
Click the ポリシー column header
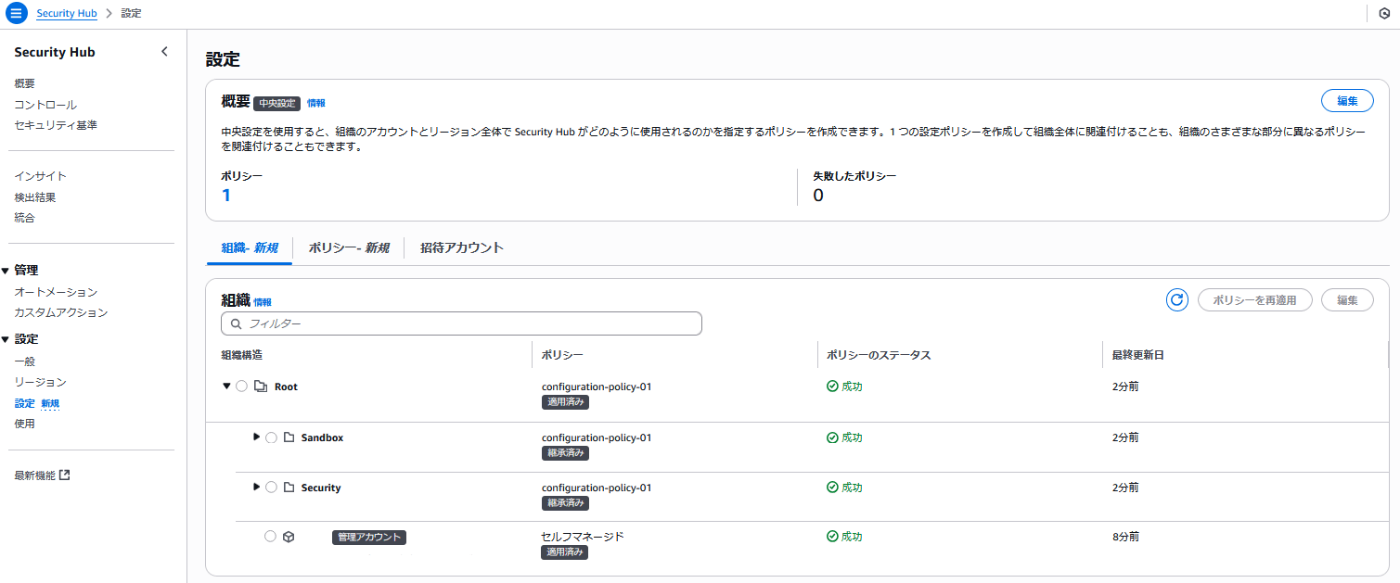(562, 355)
